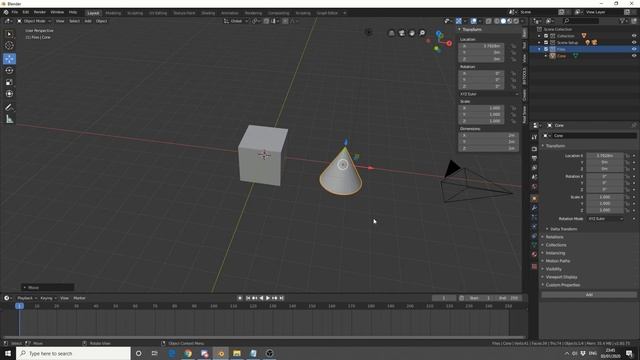Open the Output properties tab icon
Image resolution: width=640 pixels, height=360 pixels.
pyautogui.click(x=534, y=158)
